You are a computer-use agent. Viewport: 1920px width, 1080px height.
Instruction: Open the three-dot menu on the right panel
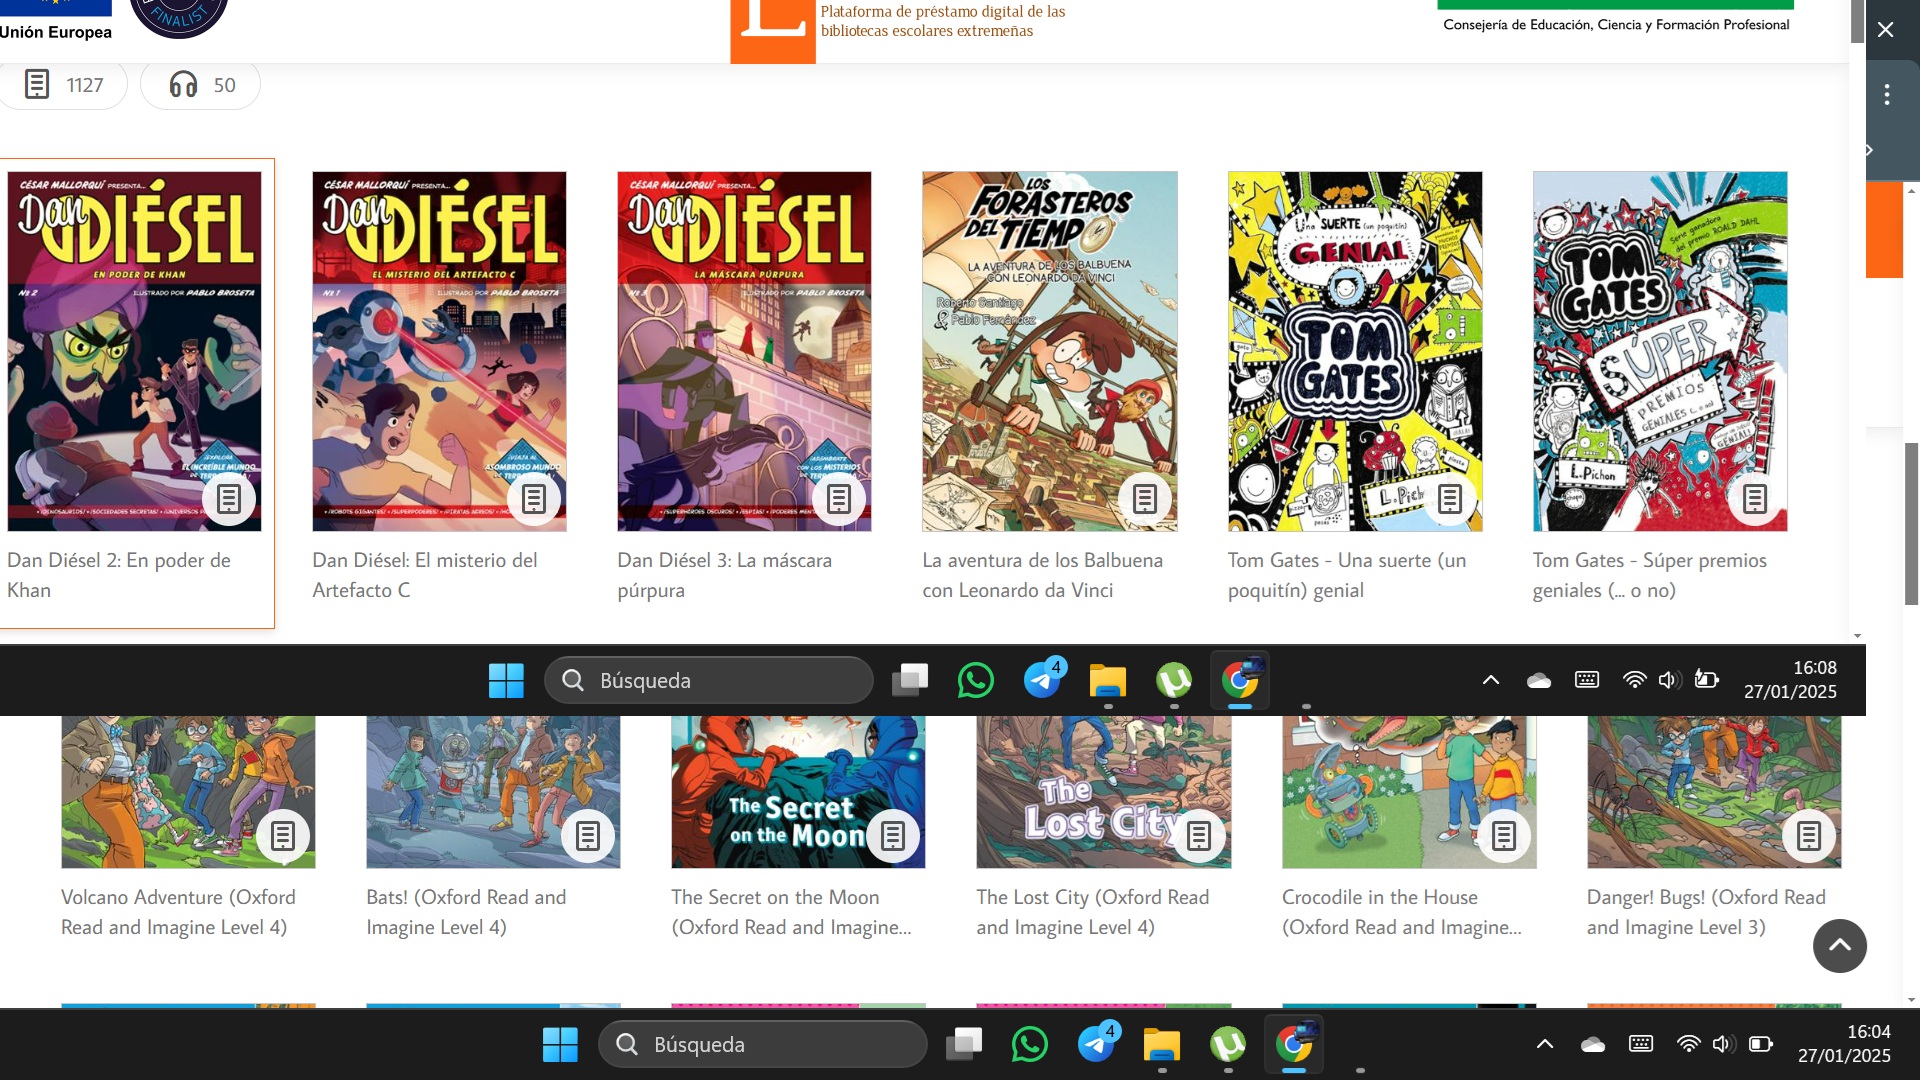coord(1886,95)
